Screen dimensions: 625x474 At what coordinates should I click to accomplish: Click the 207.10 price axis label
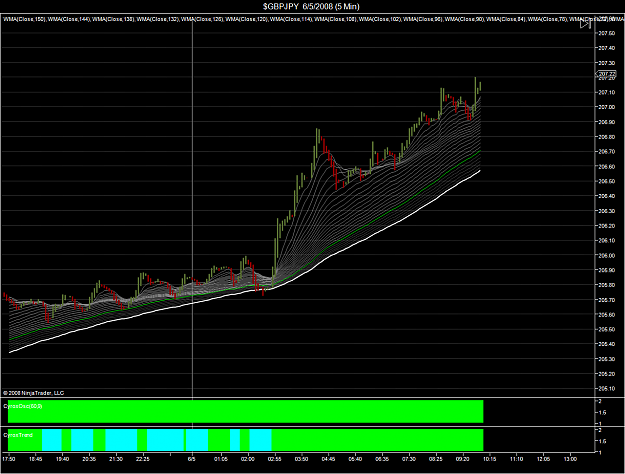pos(607,92)
